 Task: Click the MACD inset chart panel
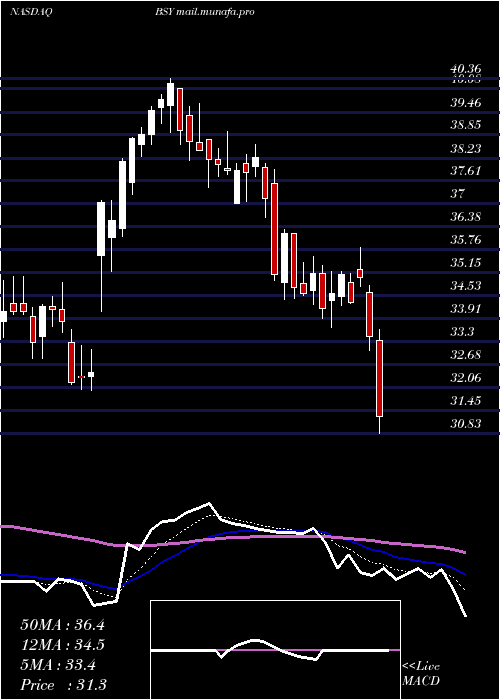pyautogui.click(x=275, y=650)
